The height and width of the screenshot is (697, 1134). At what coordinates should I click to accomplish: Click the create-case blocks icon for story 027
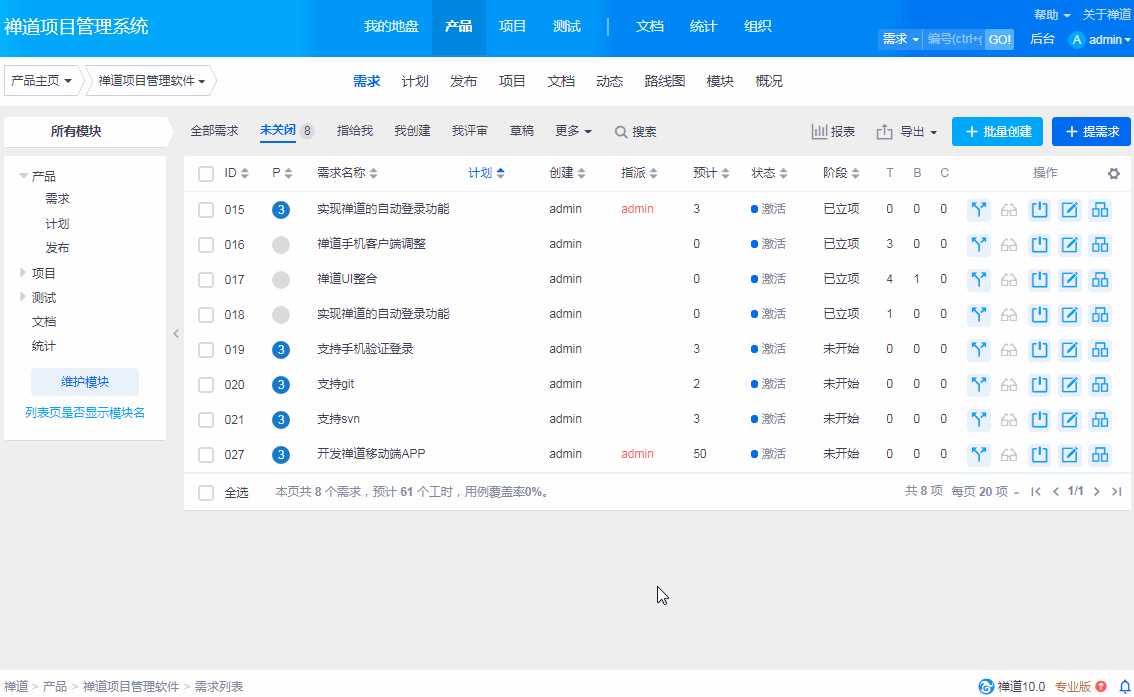(1100, 455)
